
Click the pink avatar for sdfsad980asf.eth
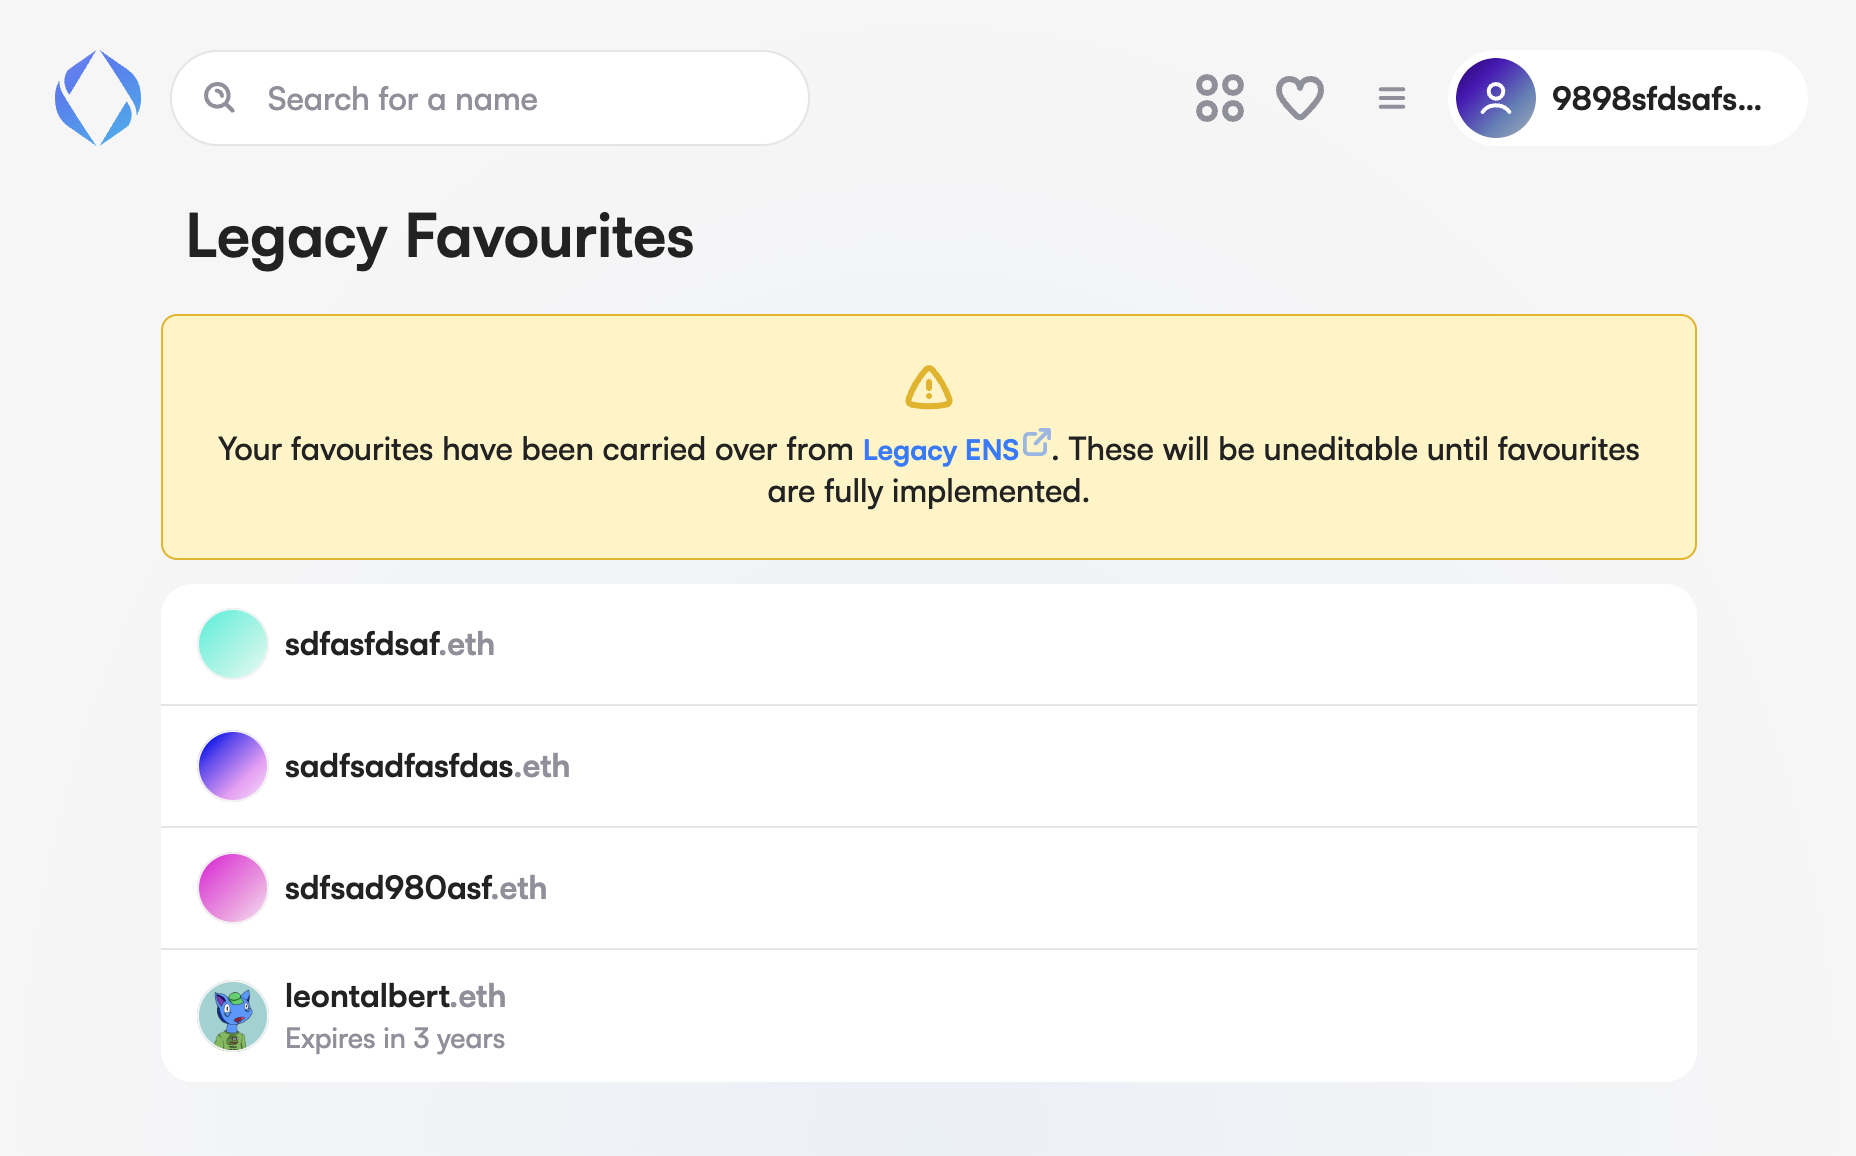click(x=233, y=889)
